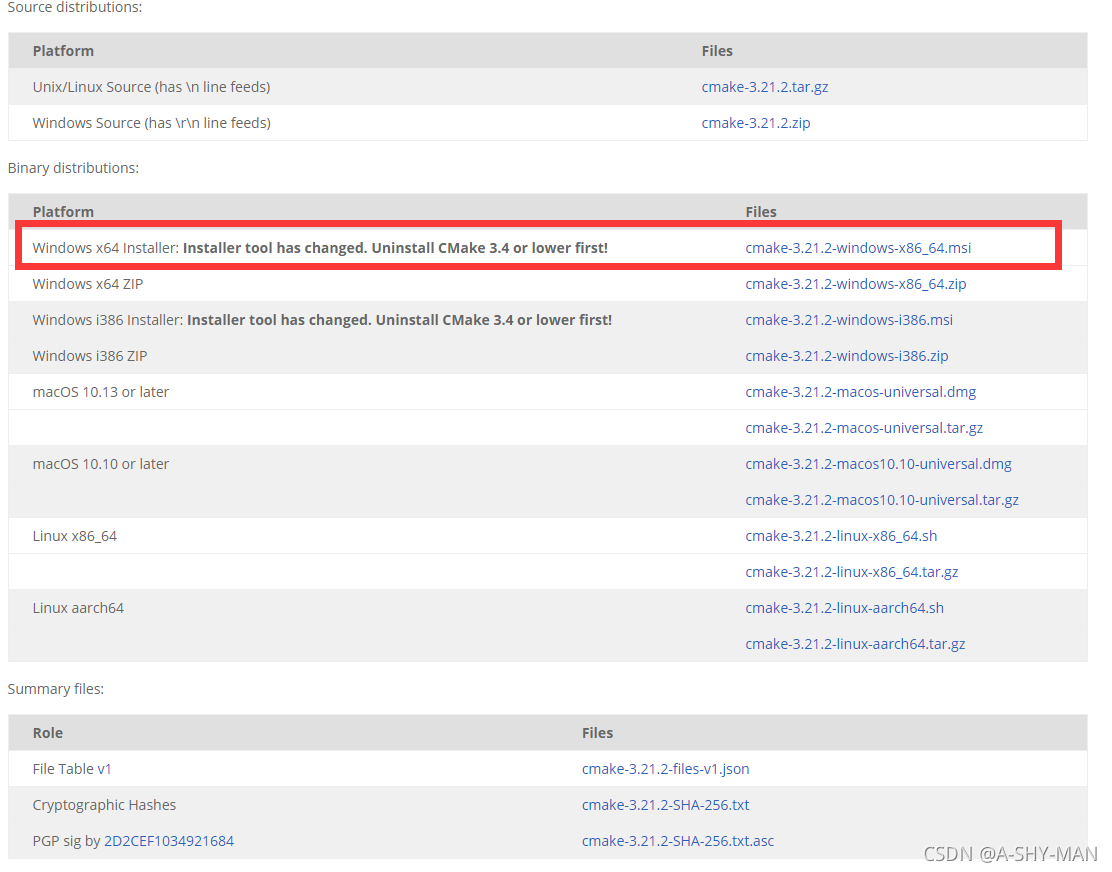
Task: Click 'Cryptographic Hashes' role cell
Action: pos(104,805)
